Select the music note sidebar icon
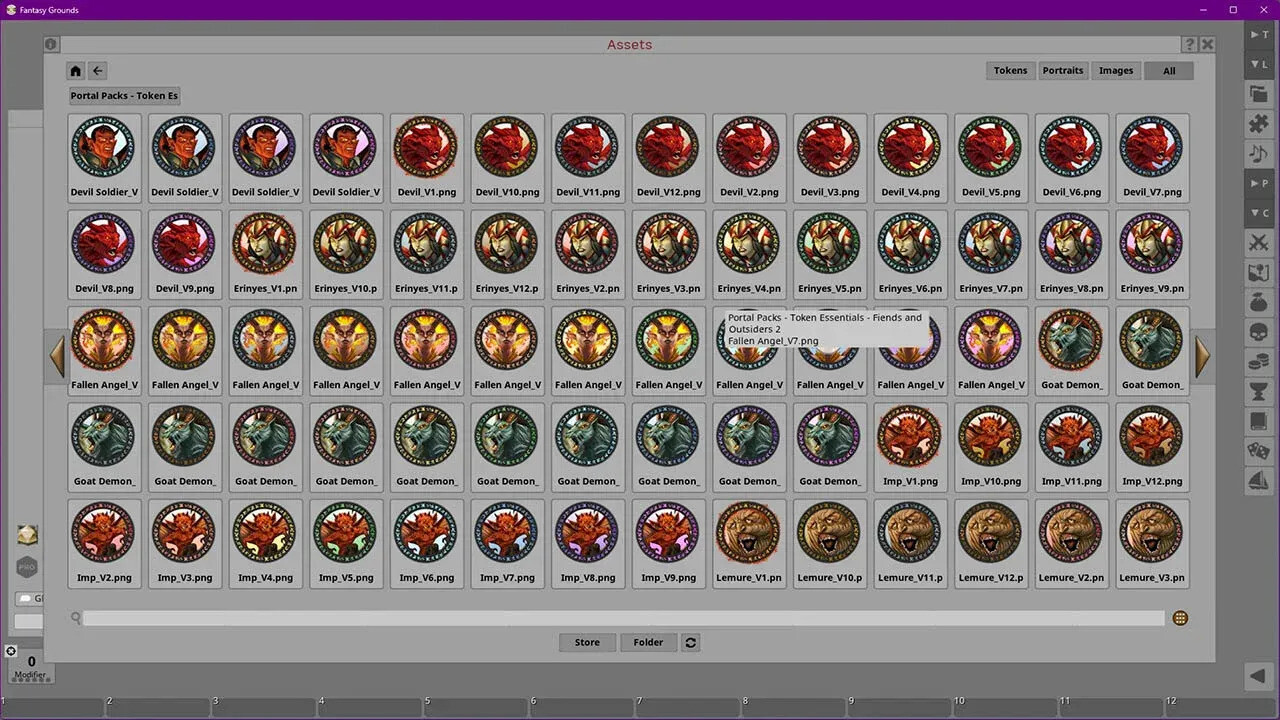This screenshot has height=720, width=1280. click(x=1259, y=154)
